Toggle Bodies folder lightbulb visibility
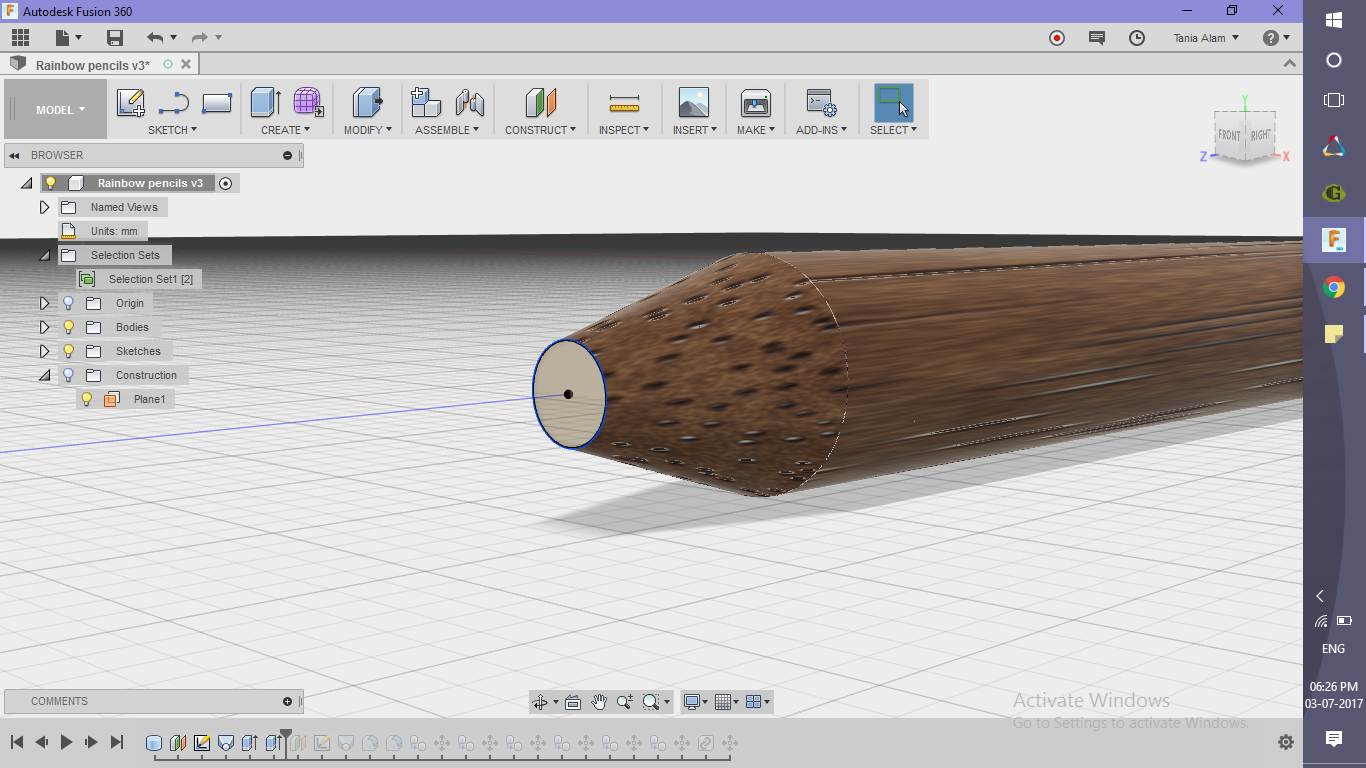Screen dimensions: 1366x768 [x=69, y=327]
